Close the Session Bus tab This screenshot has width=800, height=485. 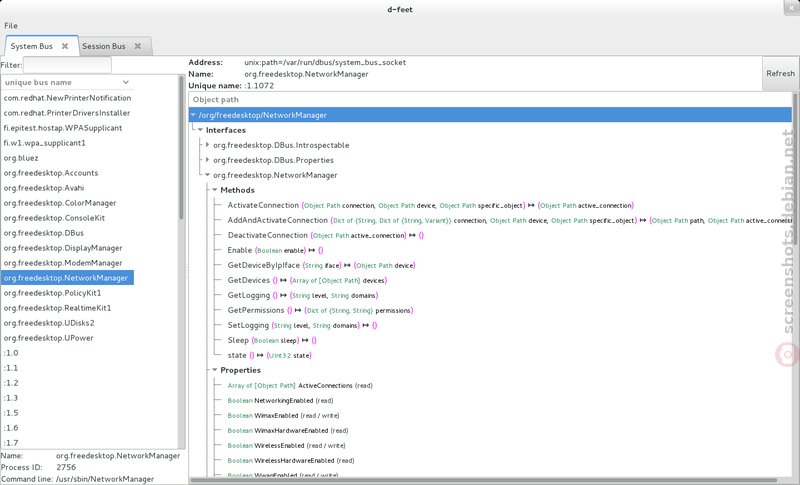point(138,46)
